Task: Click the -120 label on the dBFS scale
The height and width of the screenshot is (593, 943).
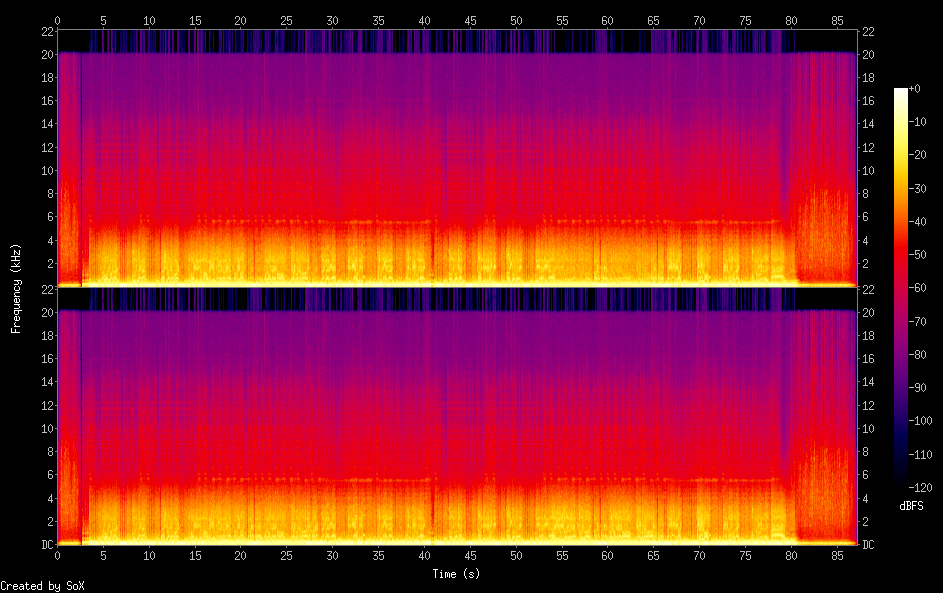Action: 923,487
